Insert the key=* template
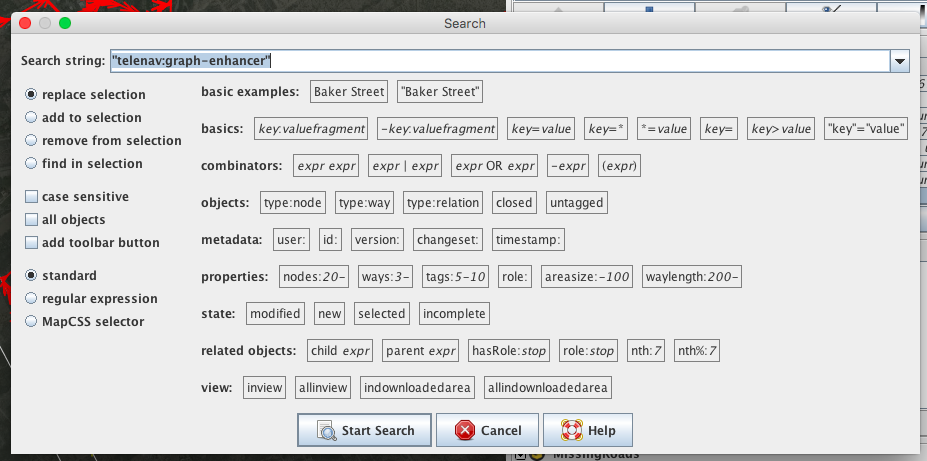The height and width of the screenshot is (461, 927). 606,129
